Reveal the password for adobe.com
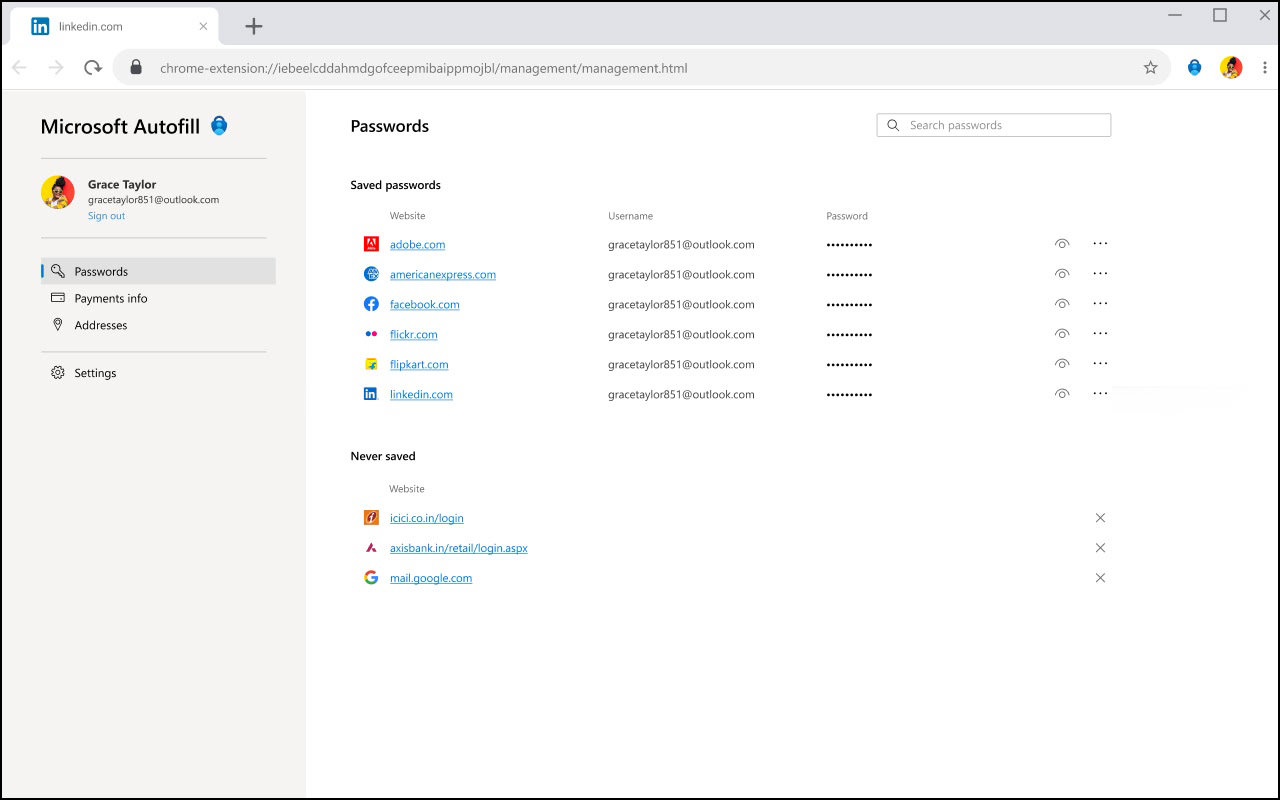 (1062, 243)
